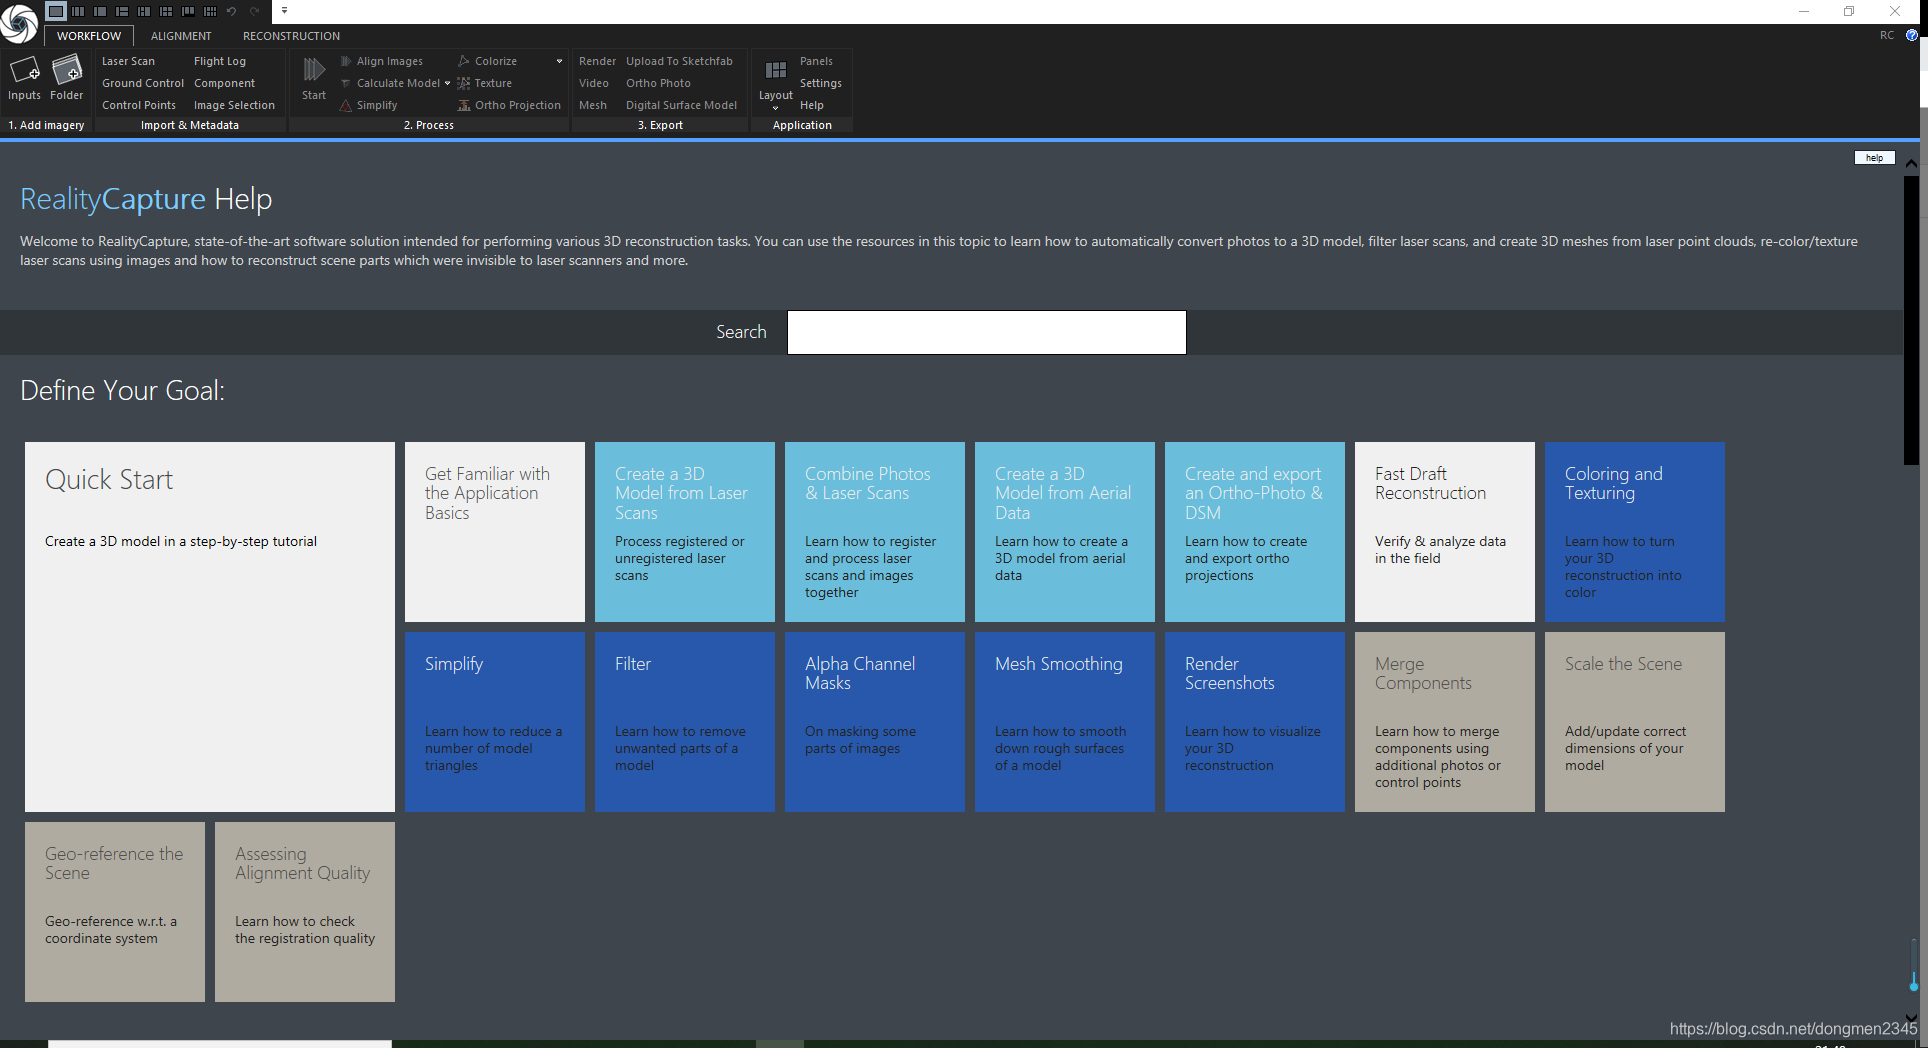Open Combine Photos & Laser Scans tile
The height and width of the screenshot is (1048, 1928).
pos(875,532)
